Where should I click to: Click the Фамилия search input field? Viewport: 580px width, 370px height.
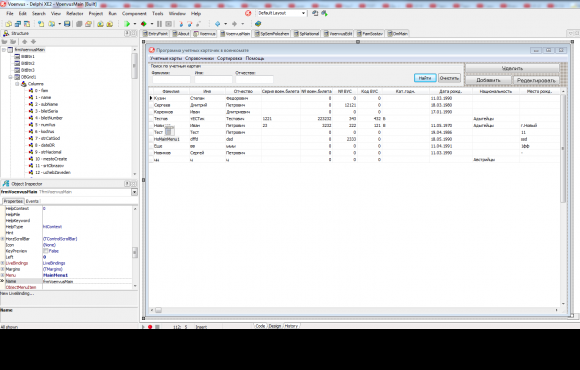coord(171,79)
